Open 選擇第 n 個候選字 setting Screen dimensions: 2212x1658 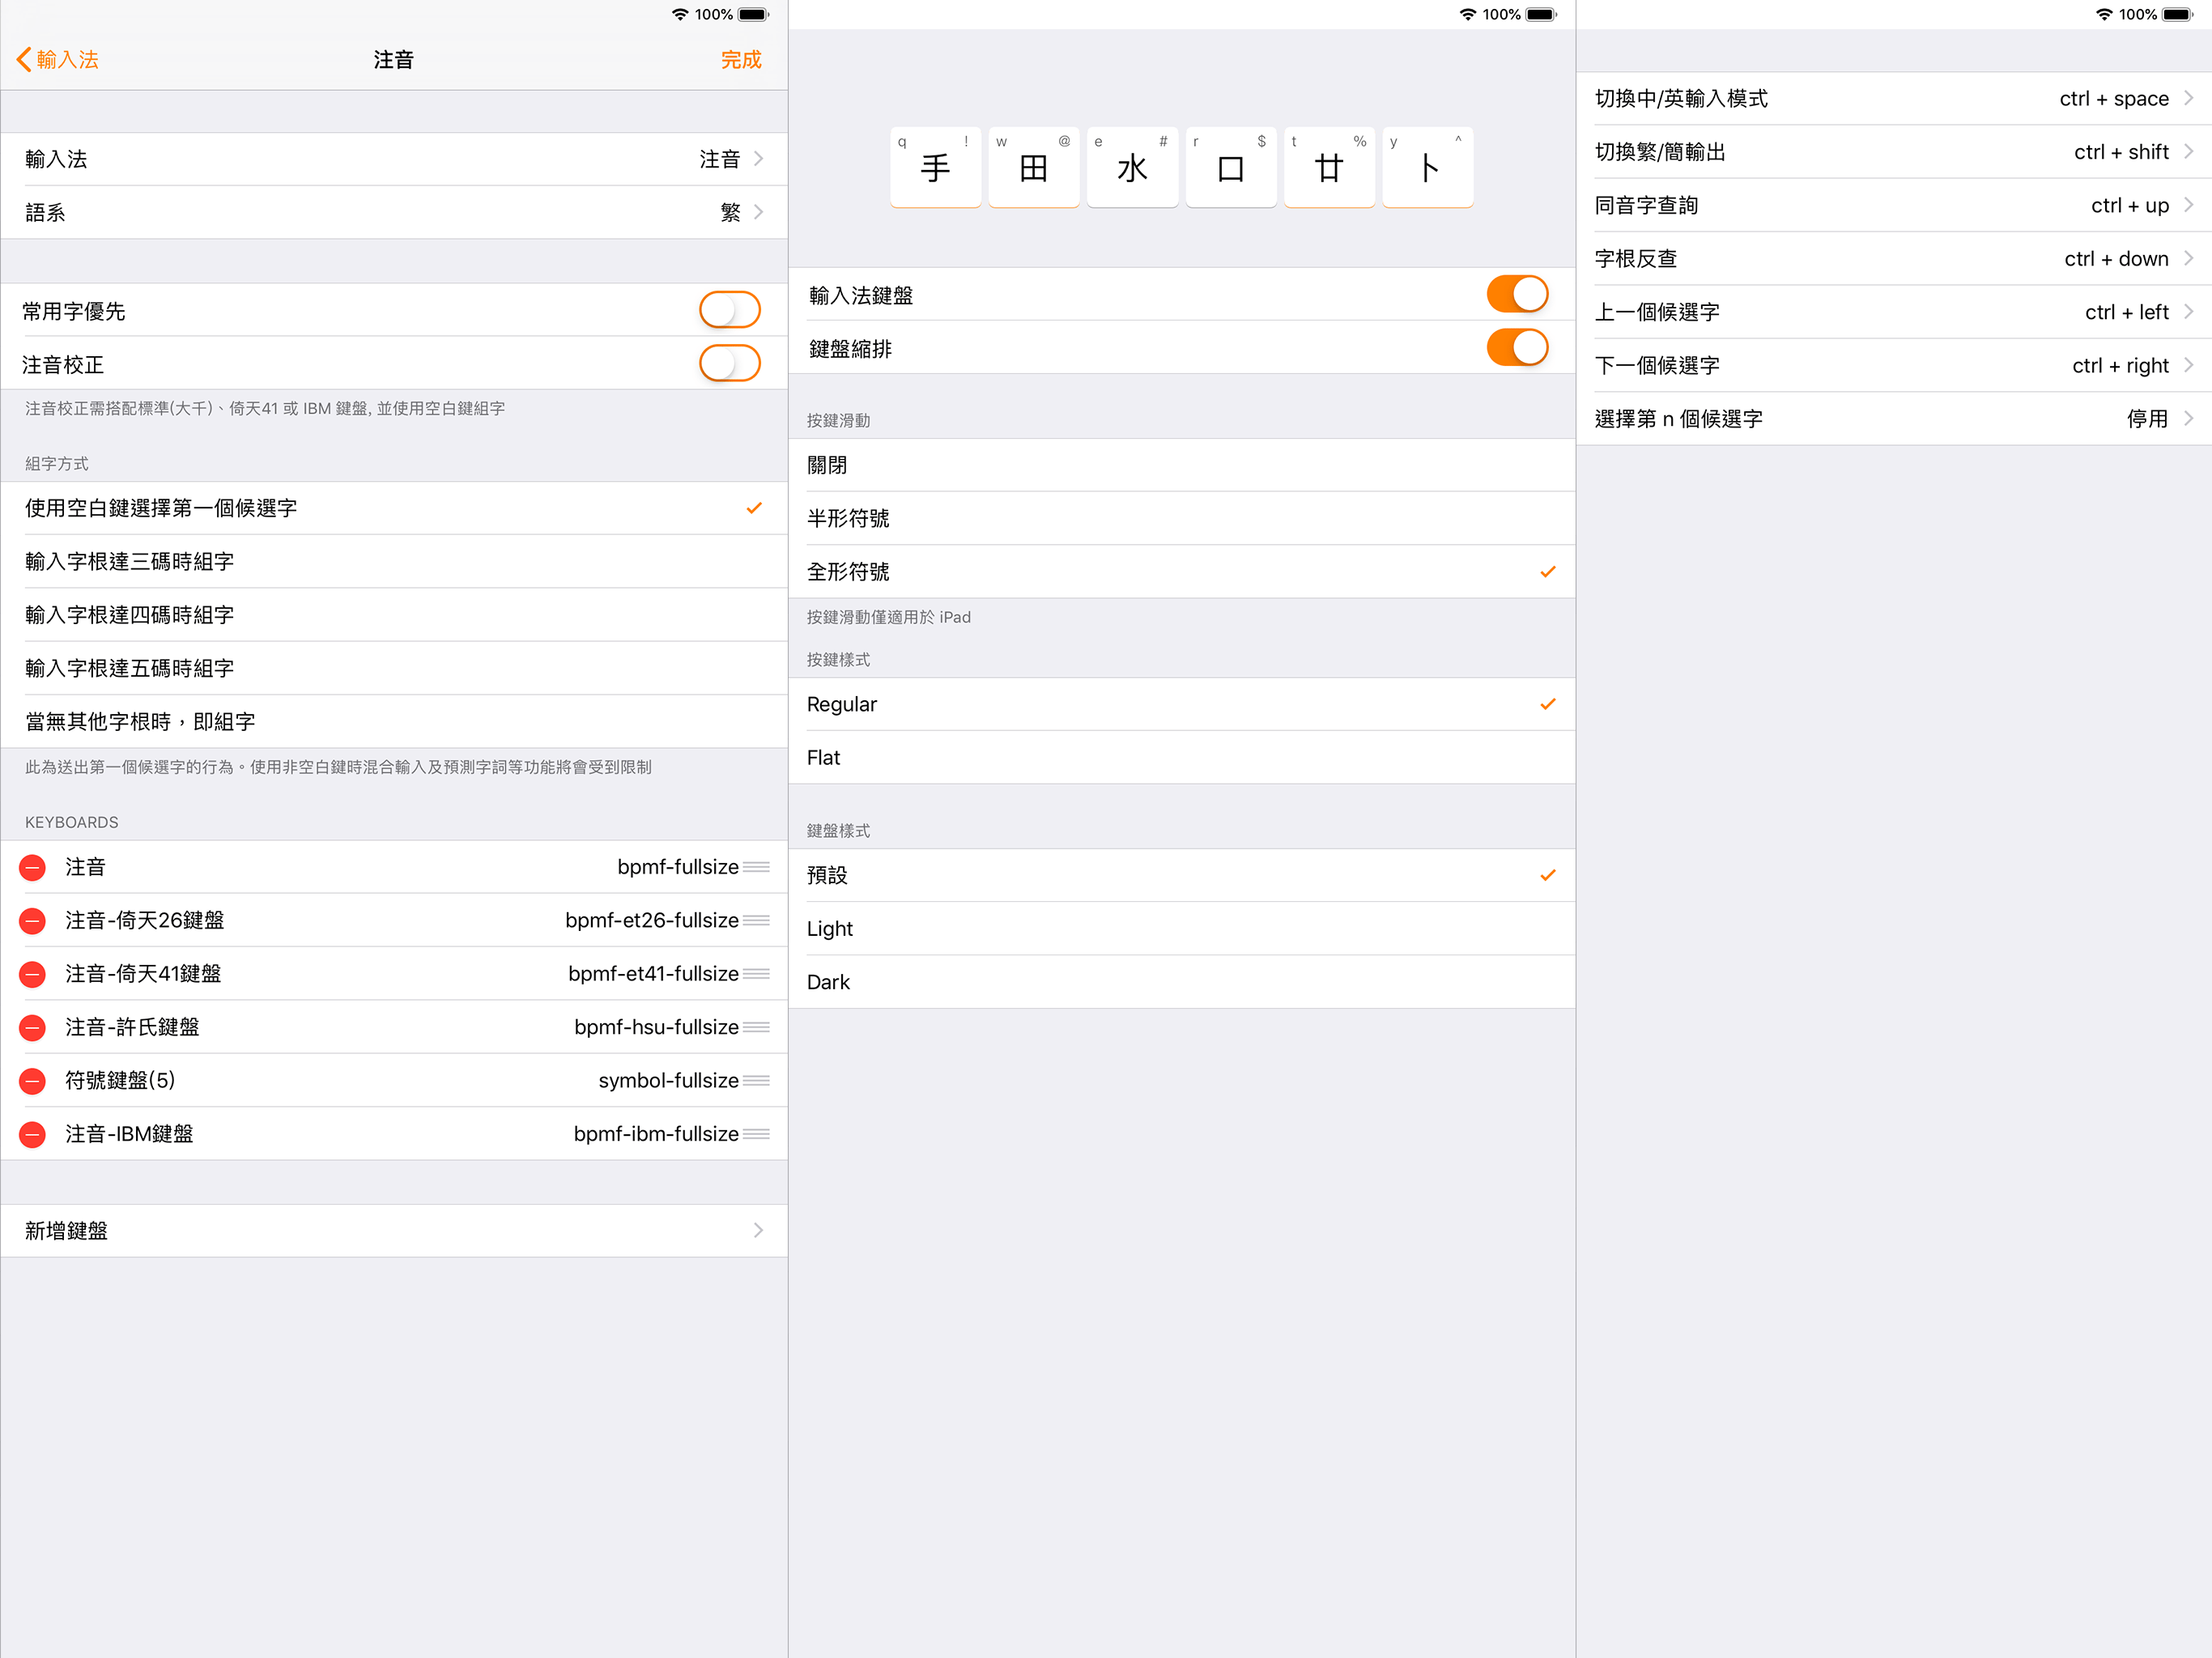(1894, 418)
